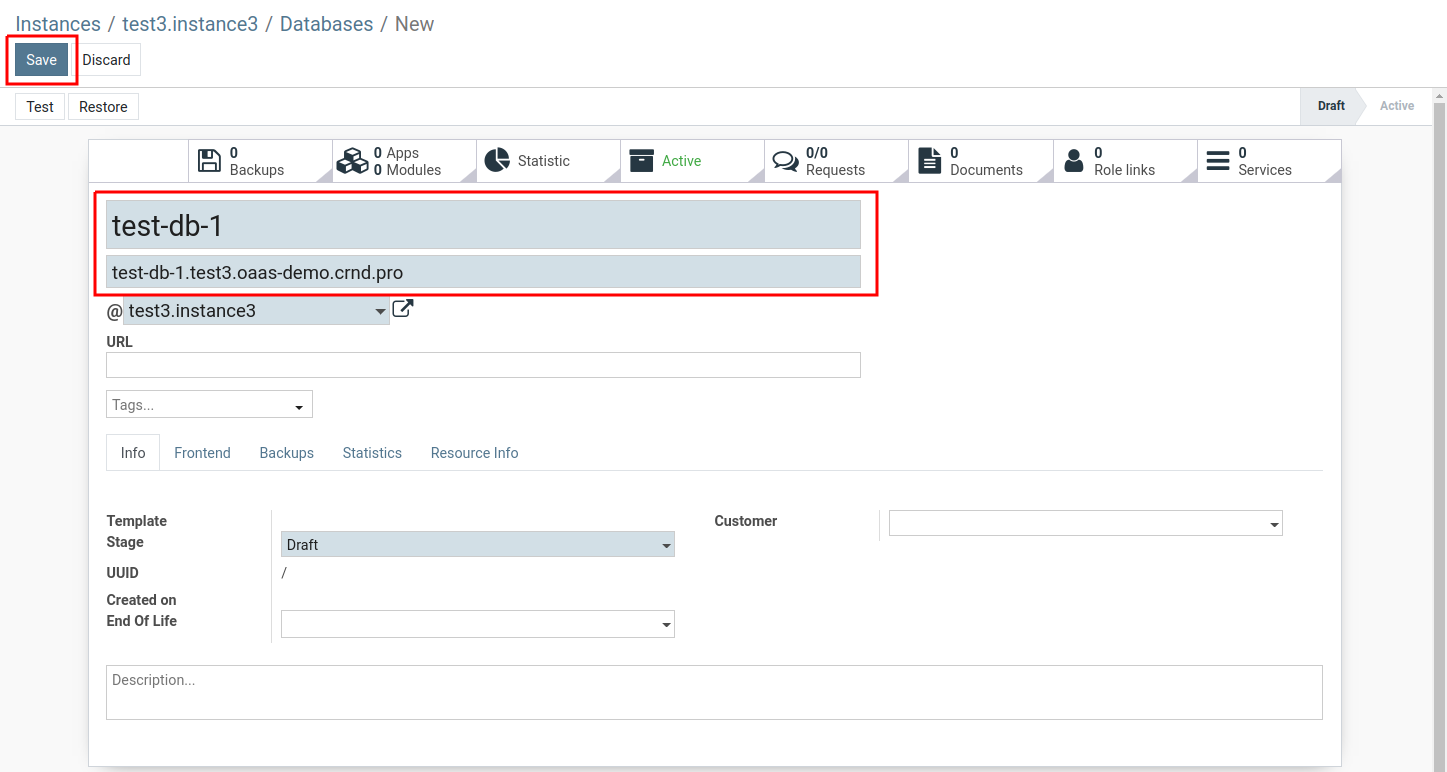Open Databases breadcrumb link
1447x772 pixels.
pyautogui.click(x=326, y=24)
